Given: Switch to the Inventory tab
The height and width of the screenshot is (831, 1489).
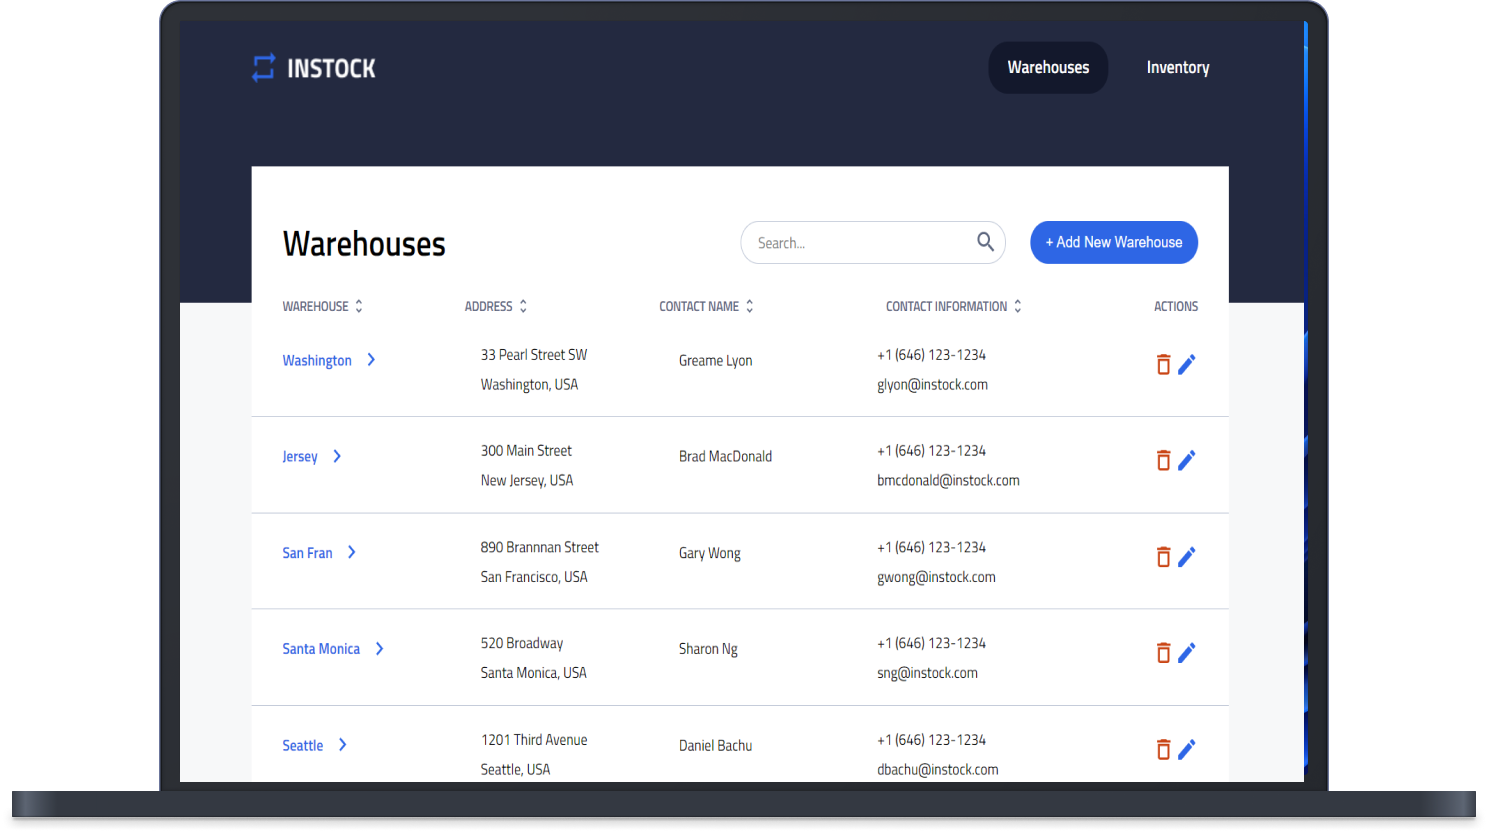Looking at the screenshot, I should pos(1177,68).
